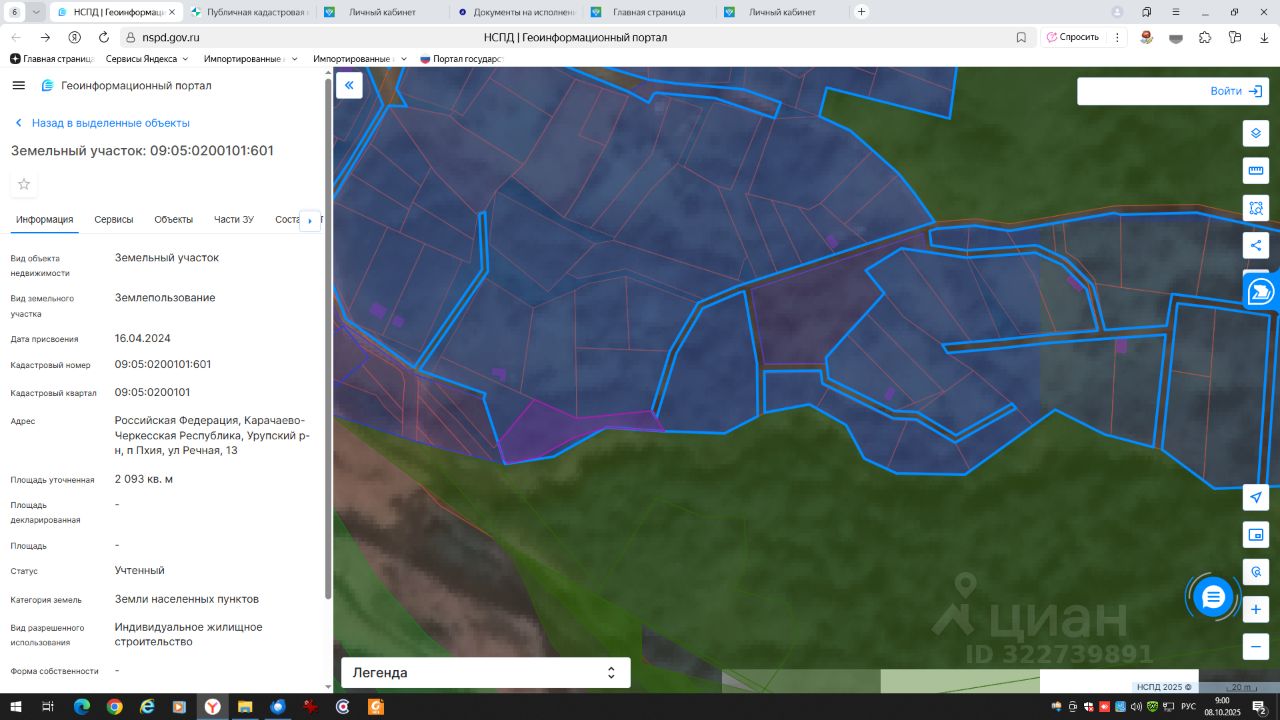Open the support chat bubble

tap(1213, 597)
